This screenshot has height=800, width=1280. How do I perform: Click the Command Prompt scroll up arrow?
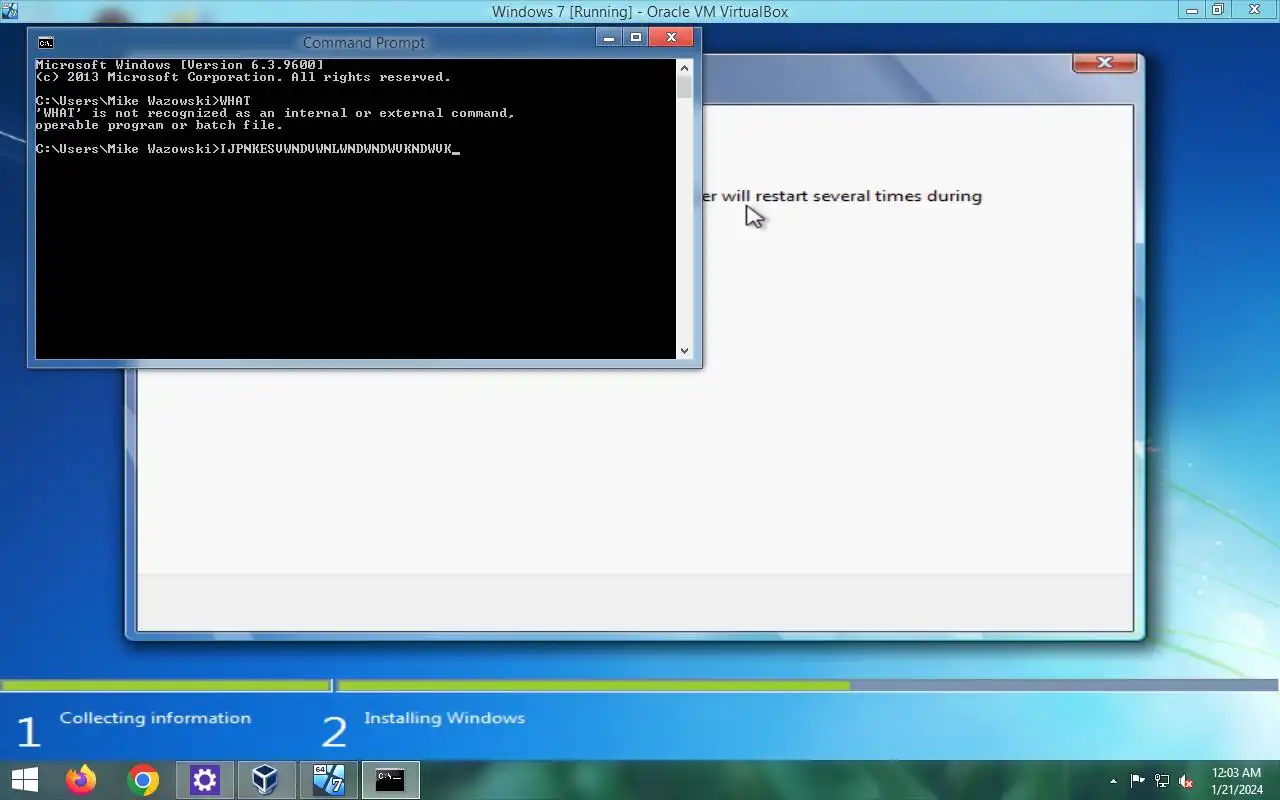tap(684, 67)
